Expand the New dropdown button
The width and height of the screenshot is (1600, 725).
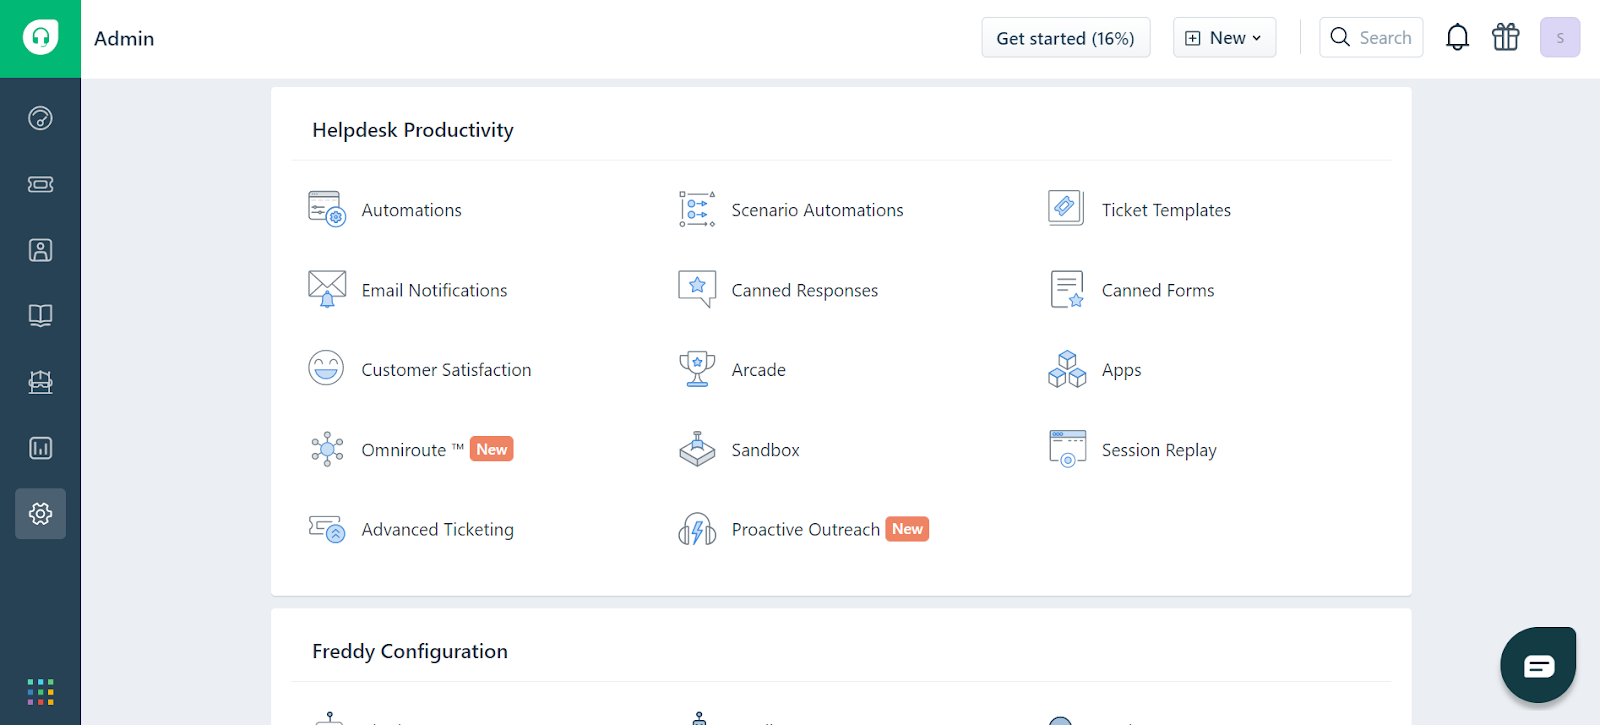tap(1224, 38)
